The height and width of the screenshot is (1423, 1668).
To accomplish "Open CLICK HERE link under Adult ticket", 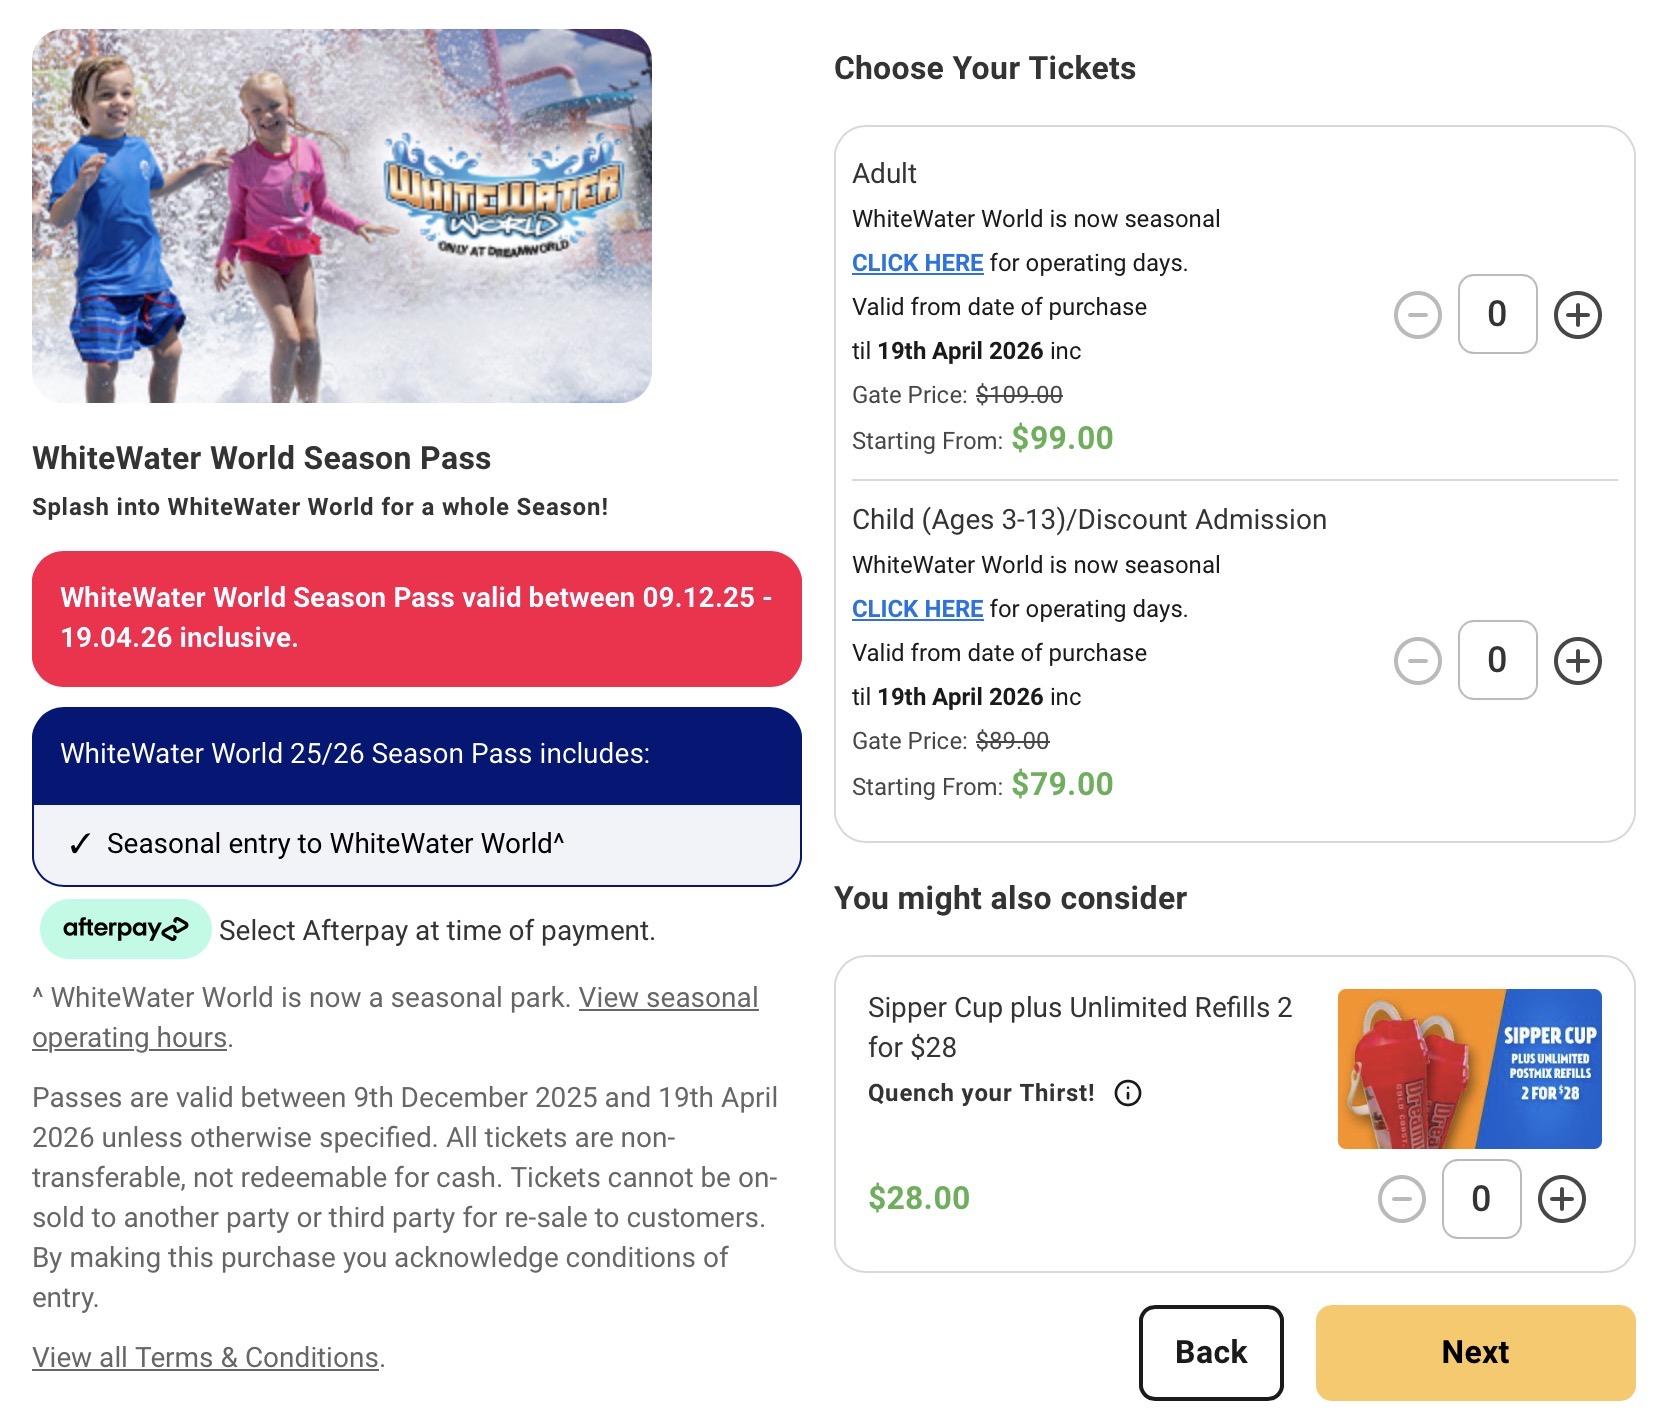I will tap(917, 263).
